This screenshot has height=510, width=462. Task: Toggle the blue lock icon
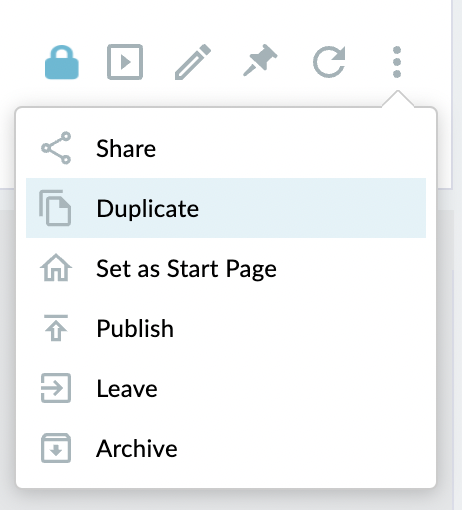click(62, 62)
